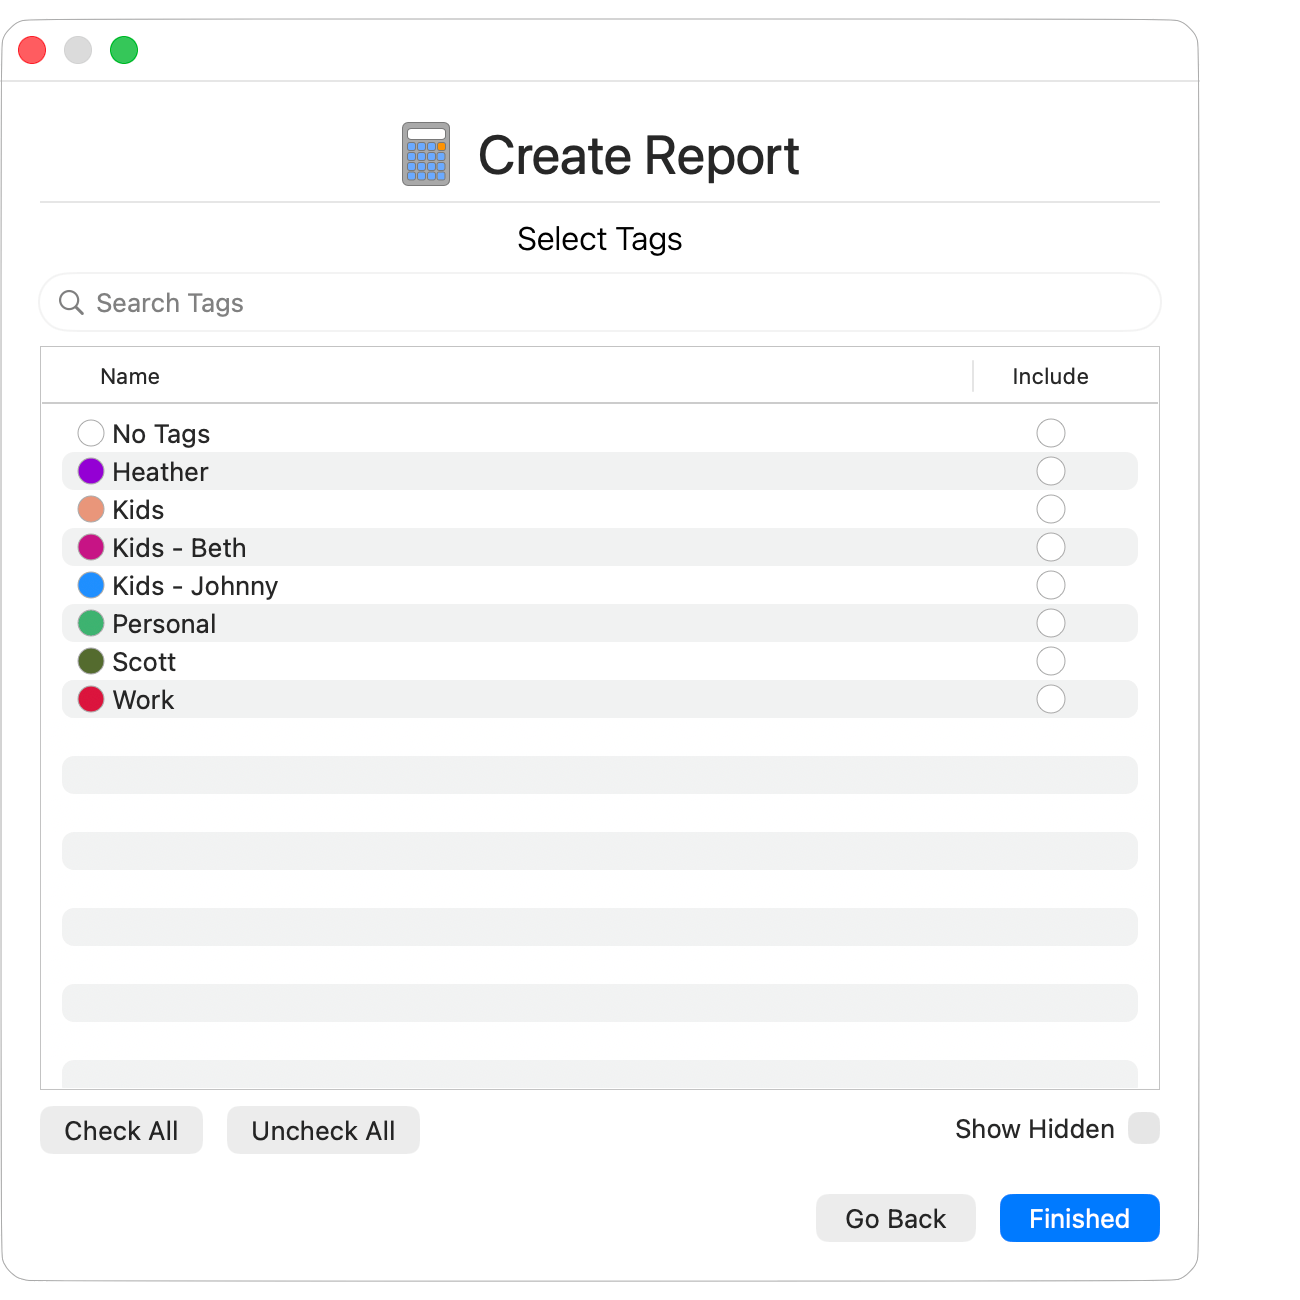Click Finished to create the report

[1079, 1218]
